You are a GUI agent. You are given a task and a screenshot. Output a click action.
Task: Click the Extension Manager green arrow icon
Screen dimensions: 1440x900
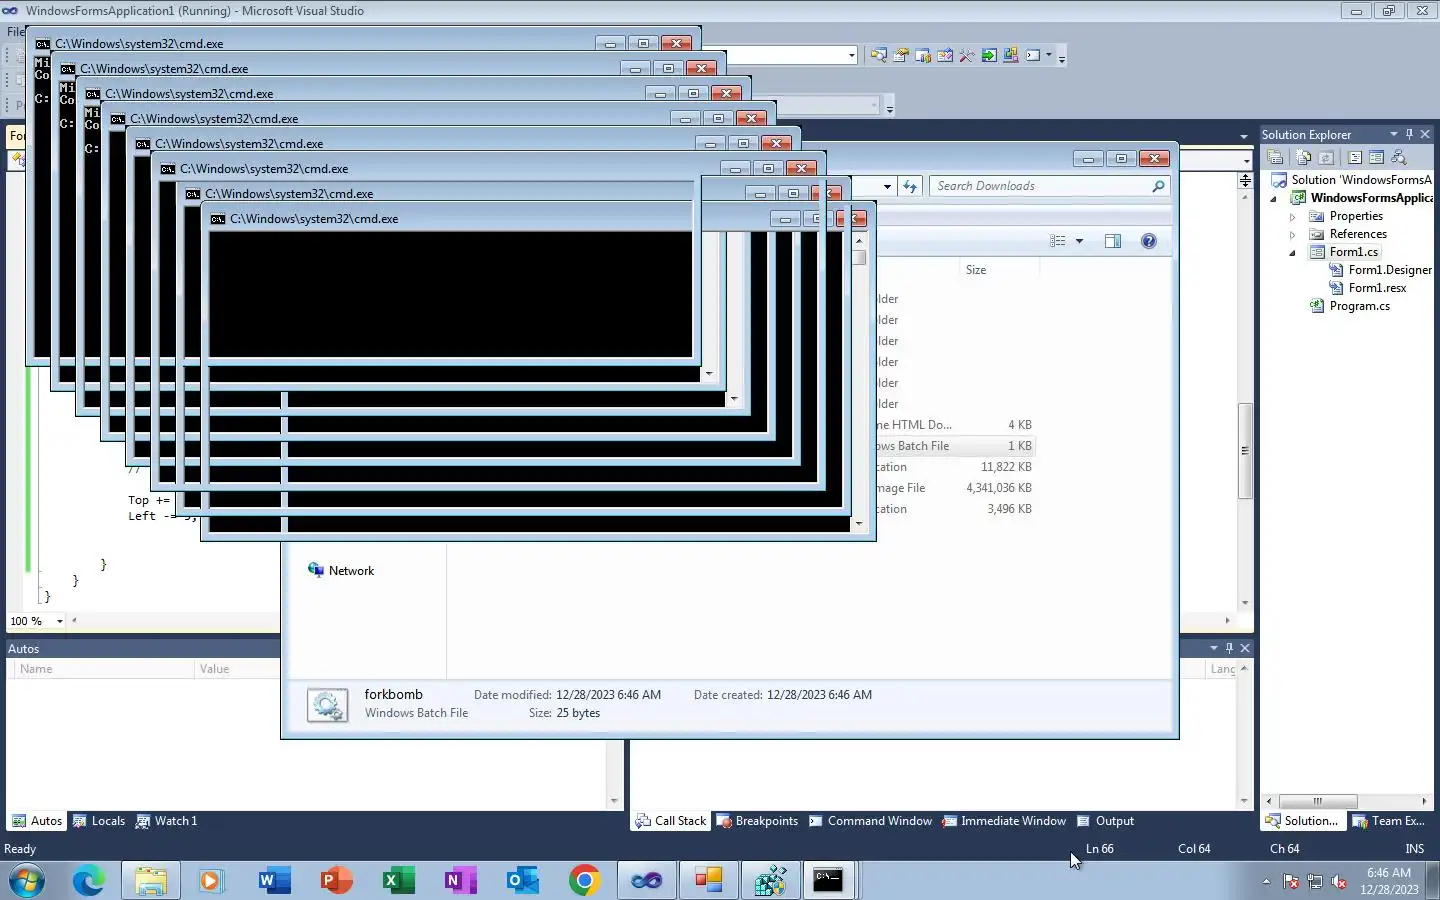pyautogui.click(x=989, y=55)
